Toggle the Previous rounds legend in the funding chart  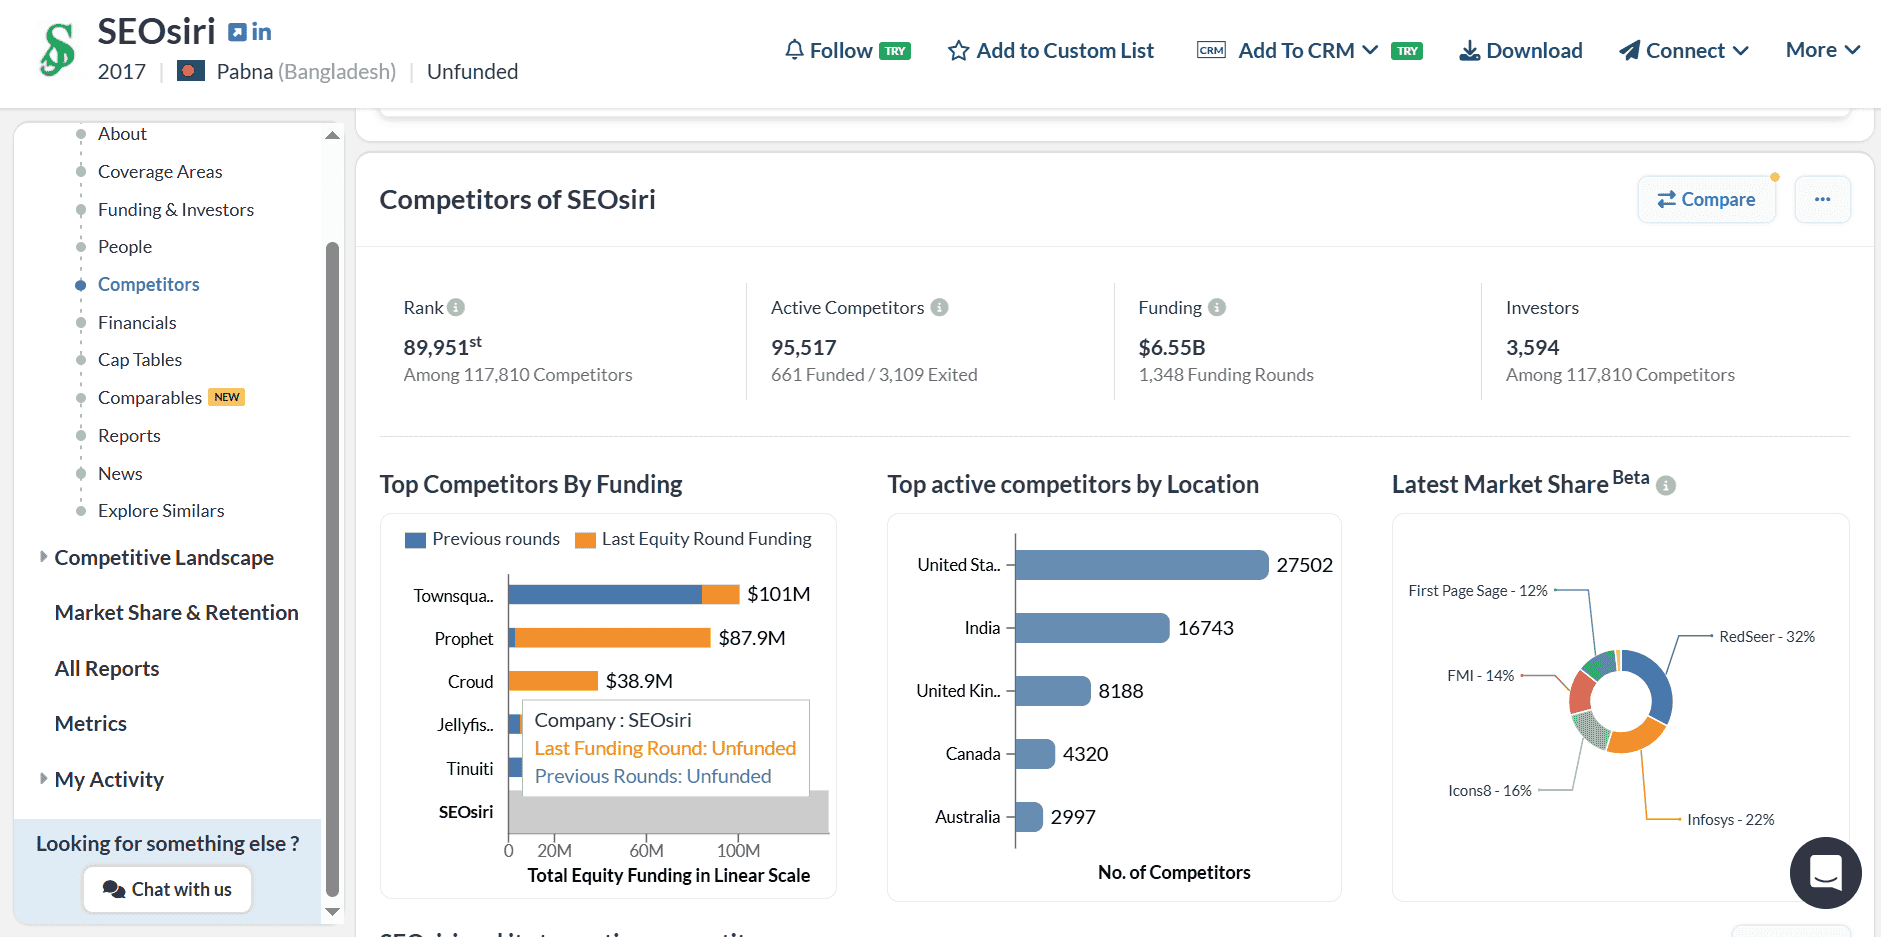482,538
